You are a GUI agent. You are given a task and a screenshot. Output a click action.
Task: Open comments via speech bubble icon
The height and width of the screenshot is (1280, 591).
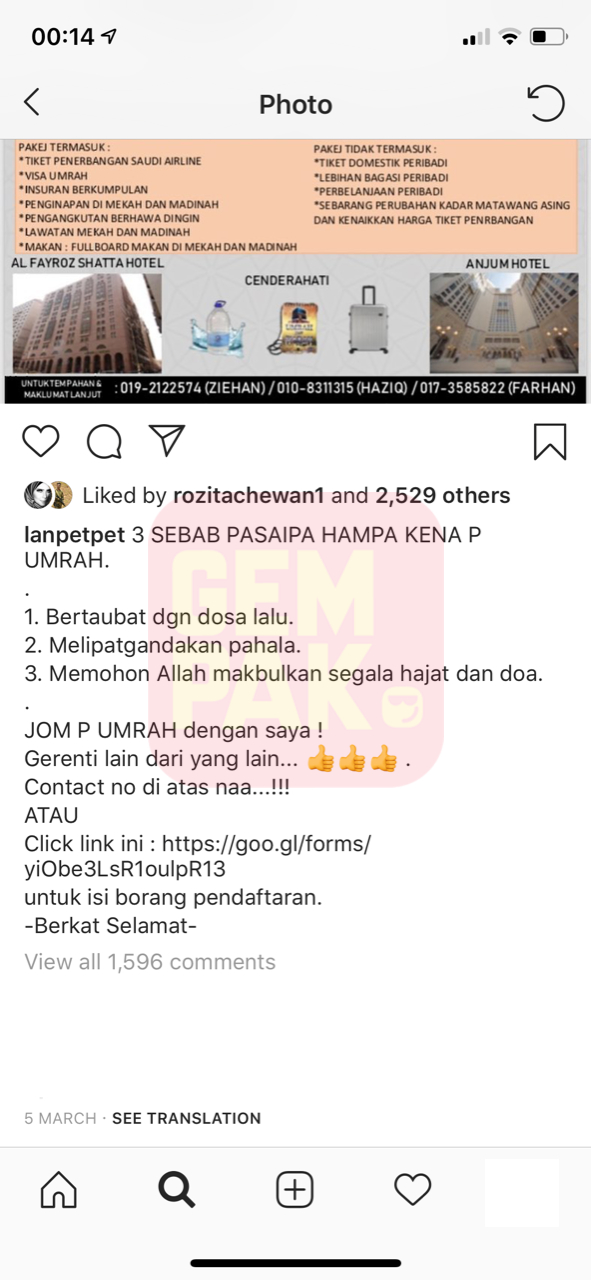coord(104,441)
